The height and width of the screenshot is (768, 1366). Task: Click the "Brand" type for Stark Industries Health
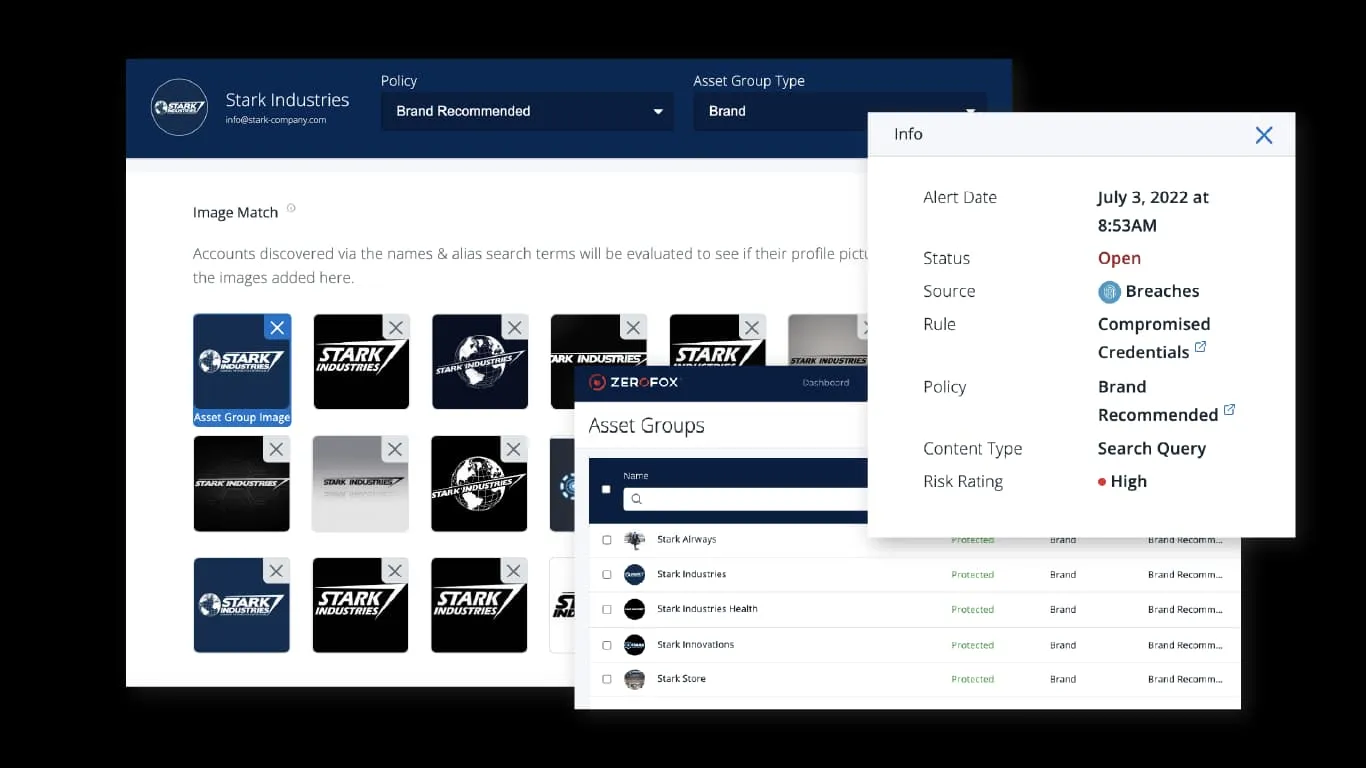pyautogui.click(x=1063, y=609)
